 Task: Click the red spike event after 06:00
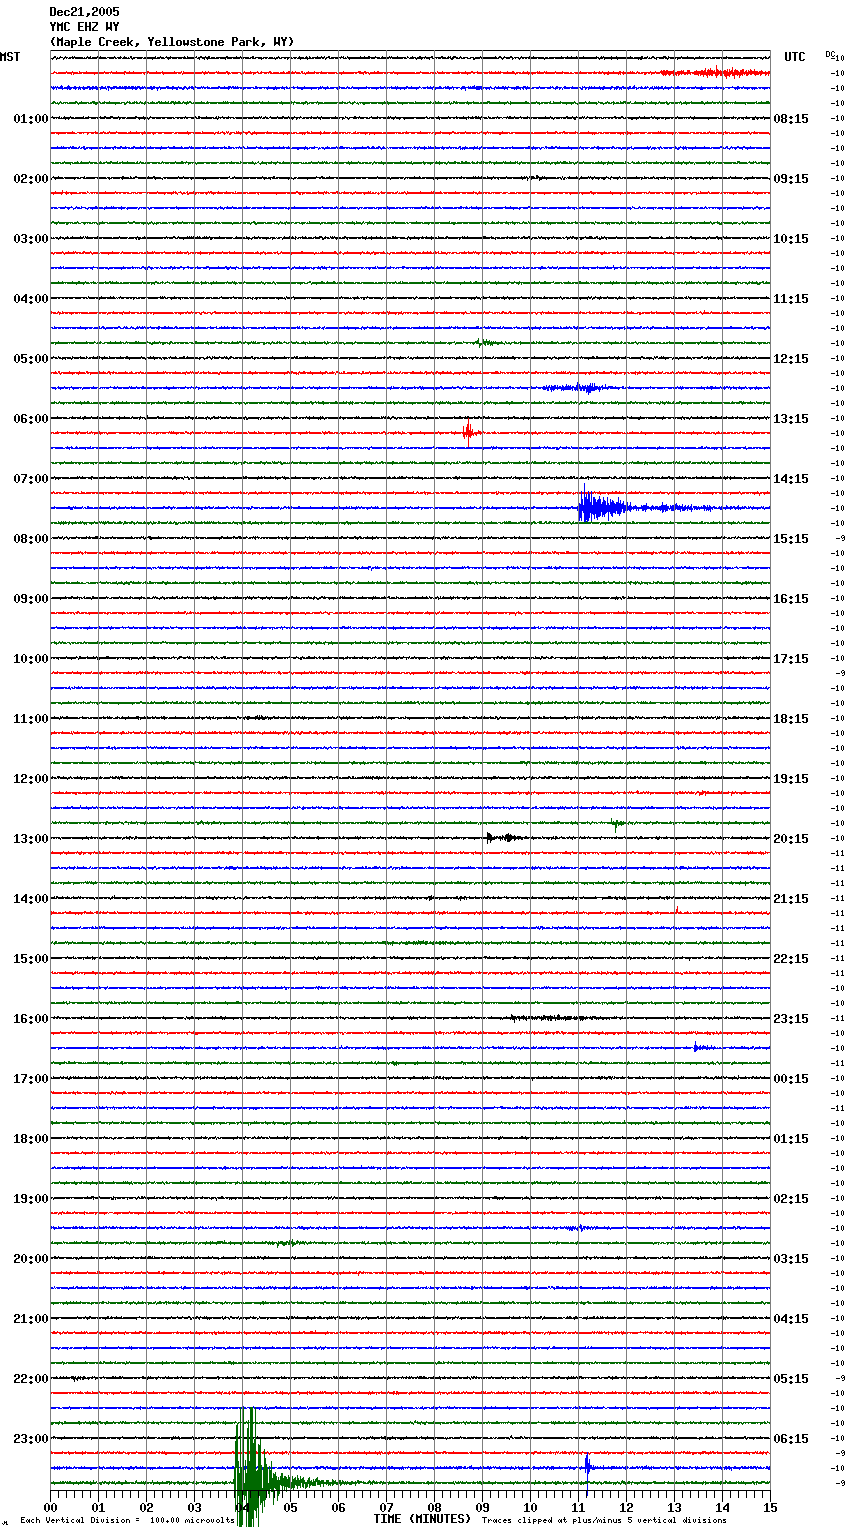tap(471, 432)
